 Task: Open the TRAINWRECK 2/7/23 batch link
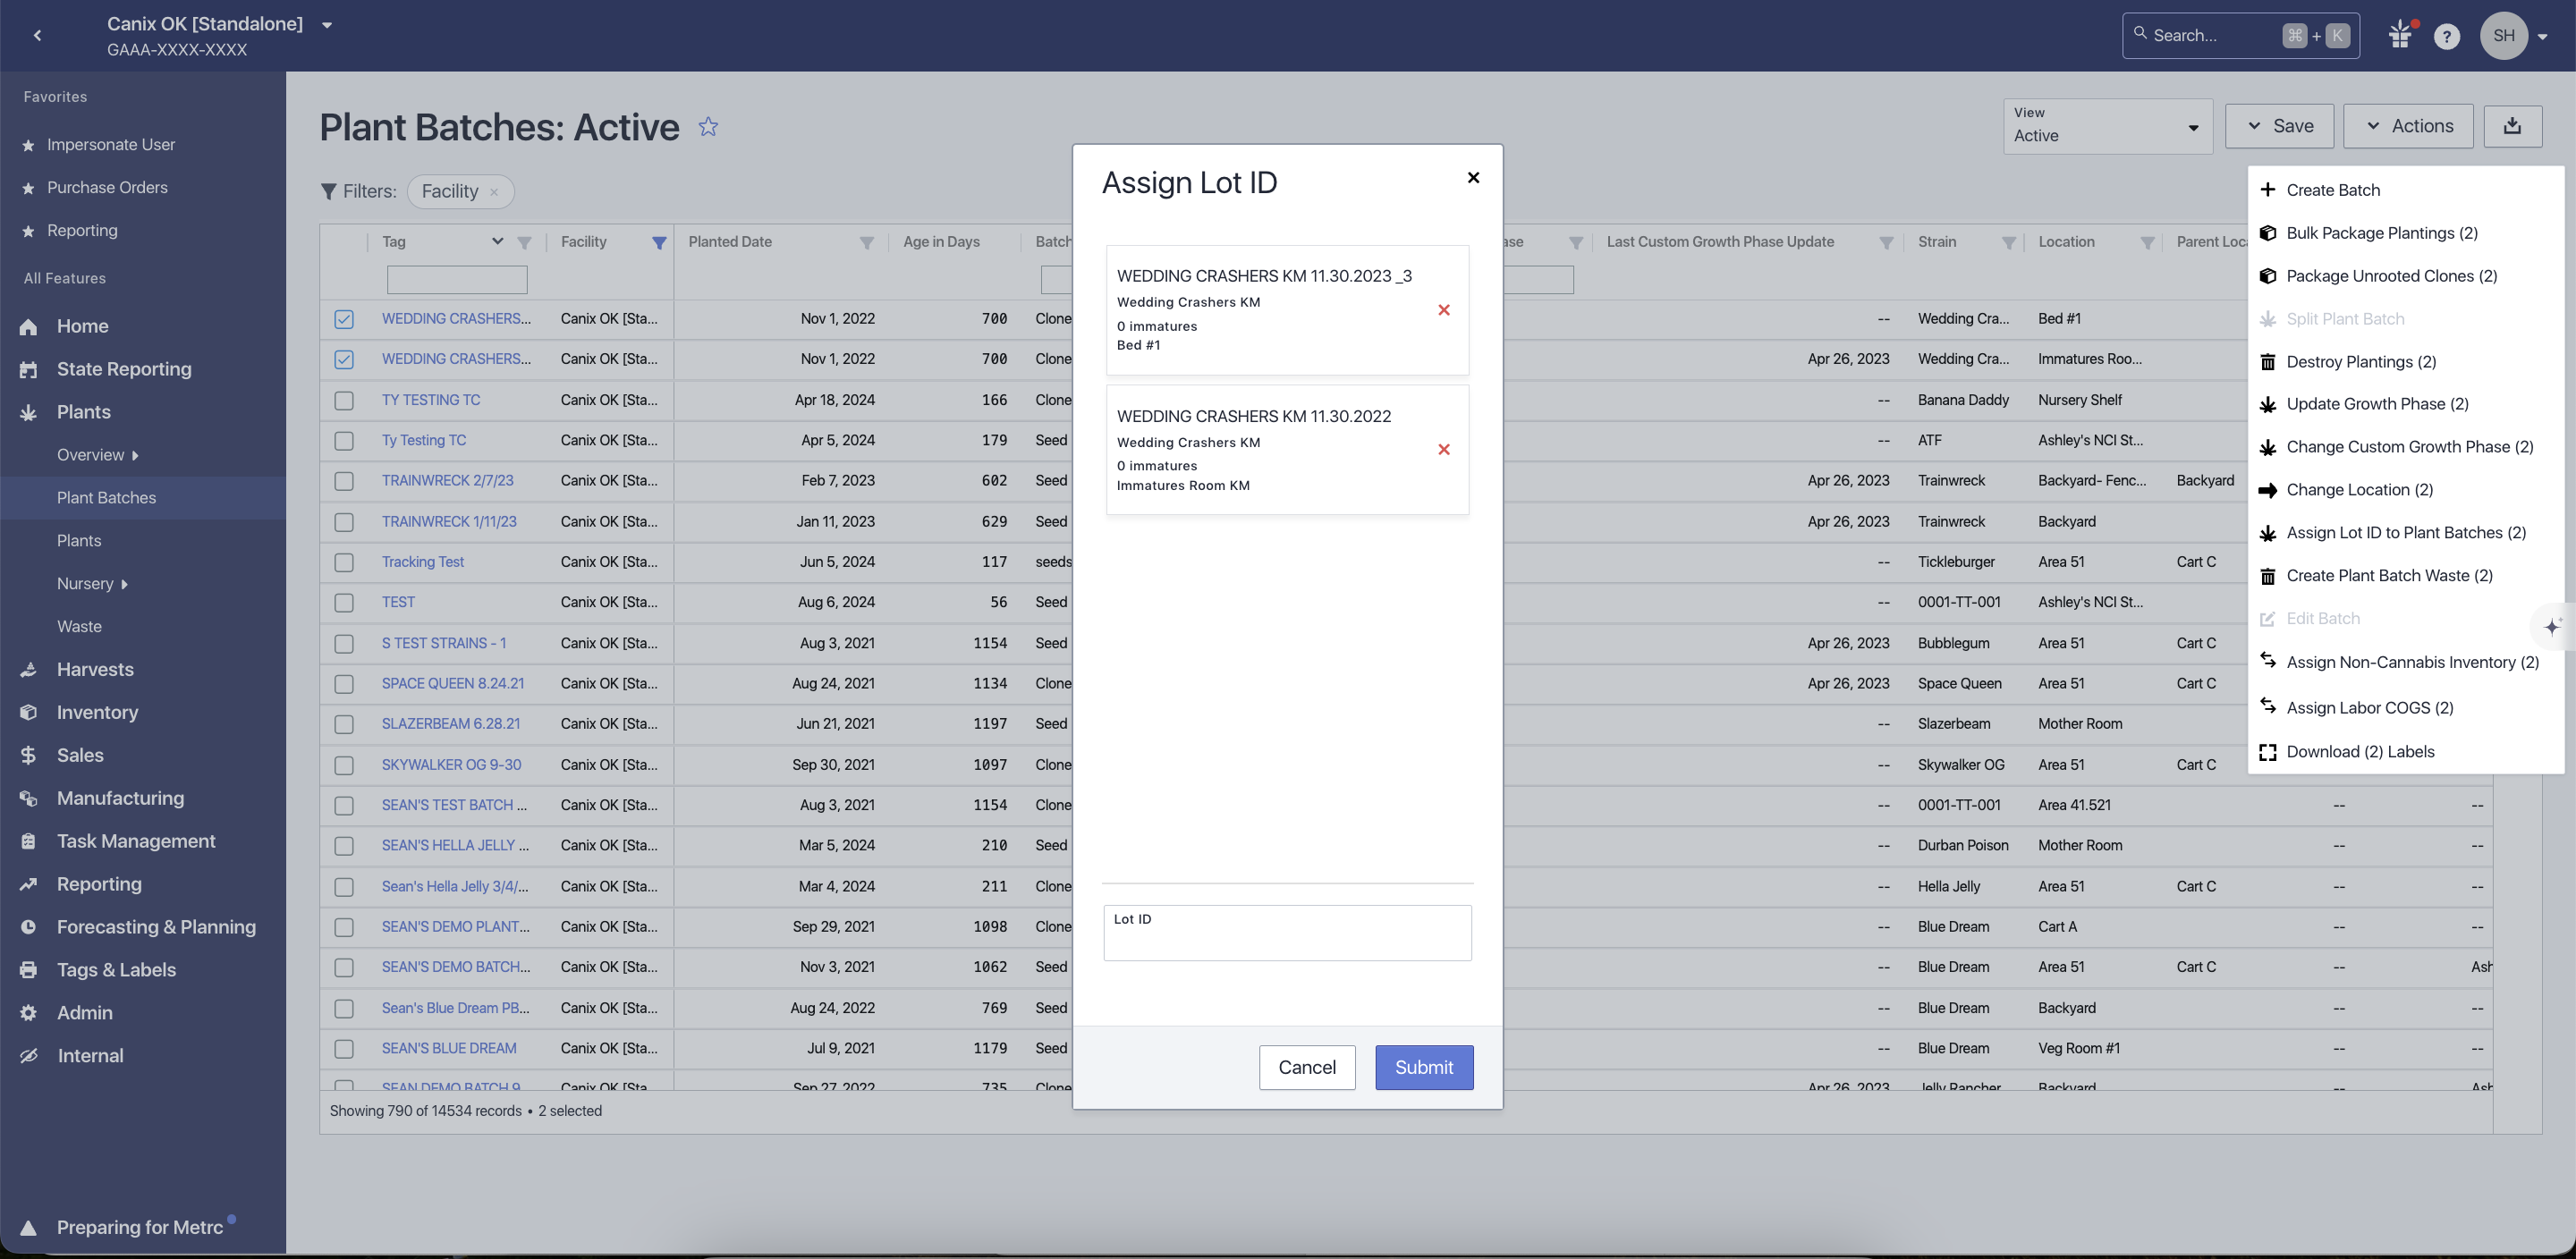(x=447, y=481)
